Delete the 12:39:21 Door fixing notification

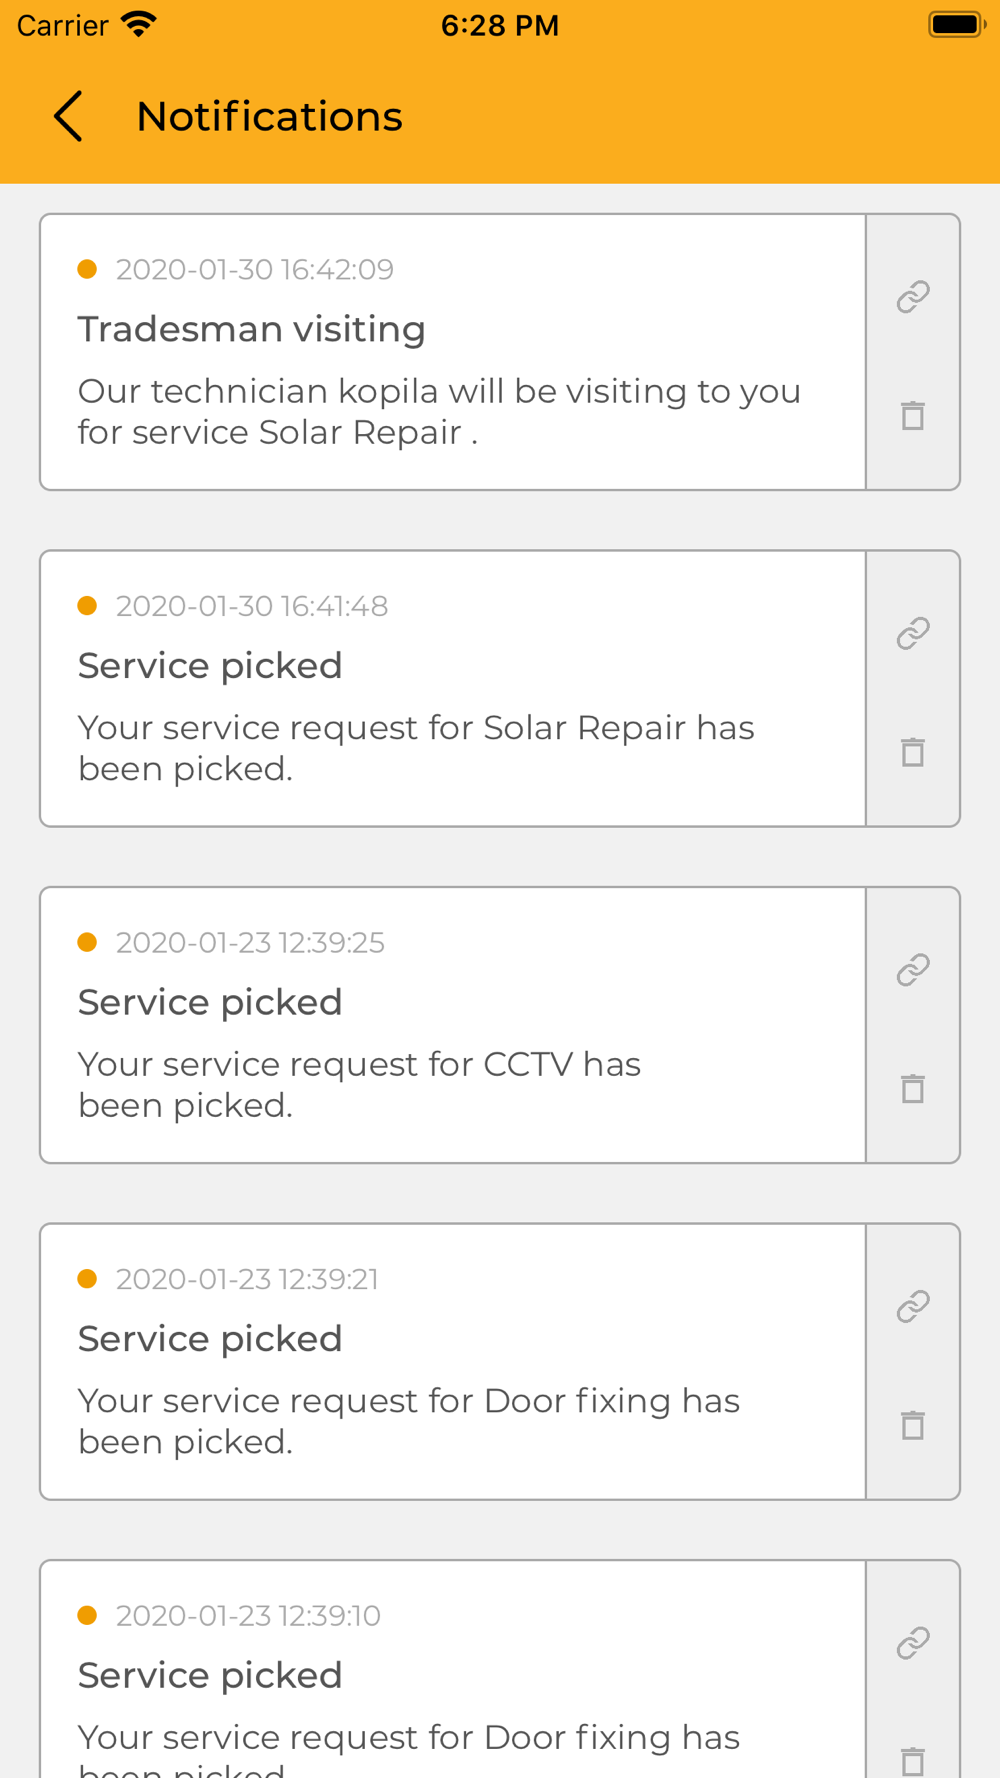[x=913, y=1425]
